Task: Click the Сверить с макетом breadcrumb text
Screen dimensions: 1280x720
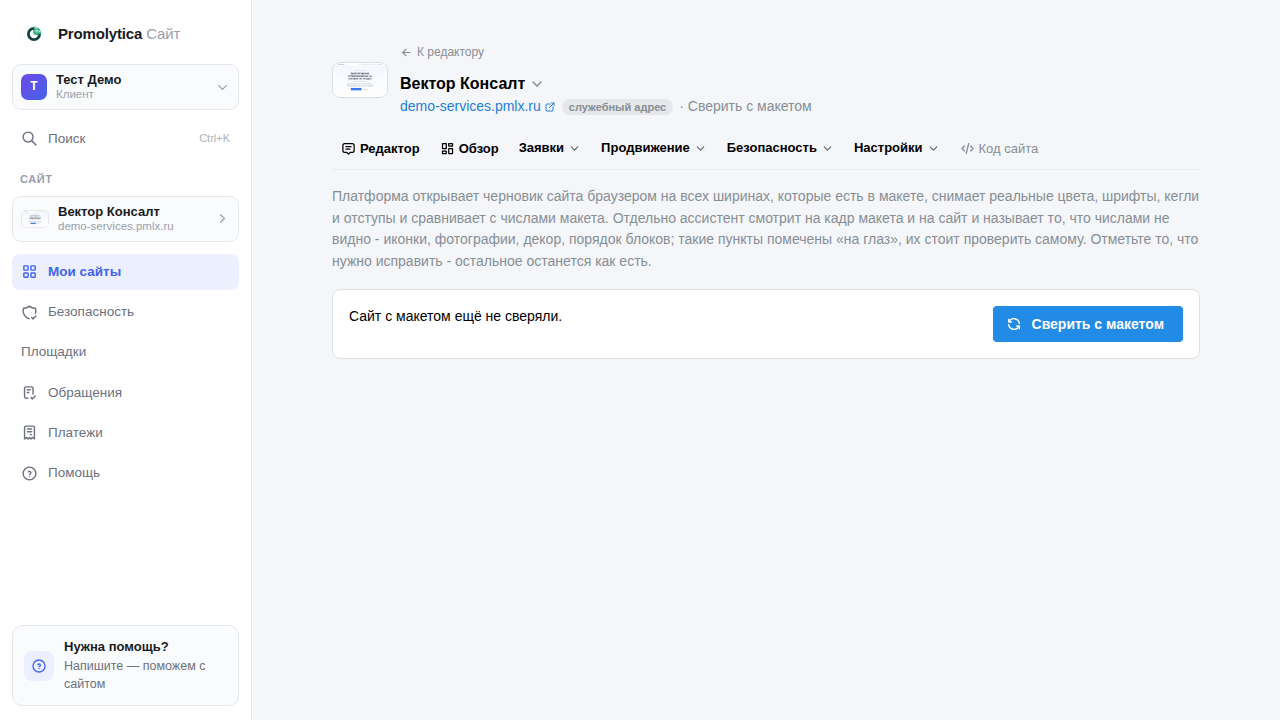Action: tap(750, 106)
